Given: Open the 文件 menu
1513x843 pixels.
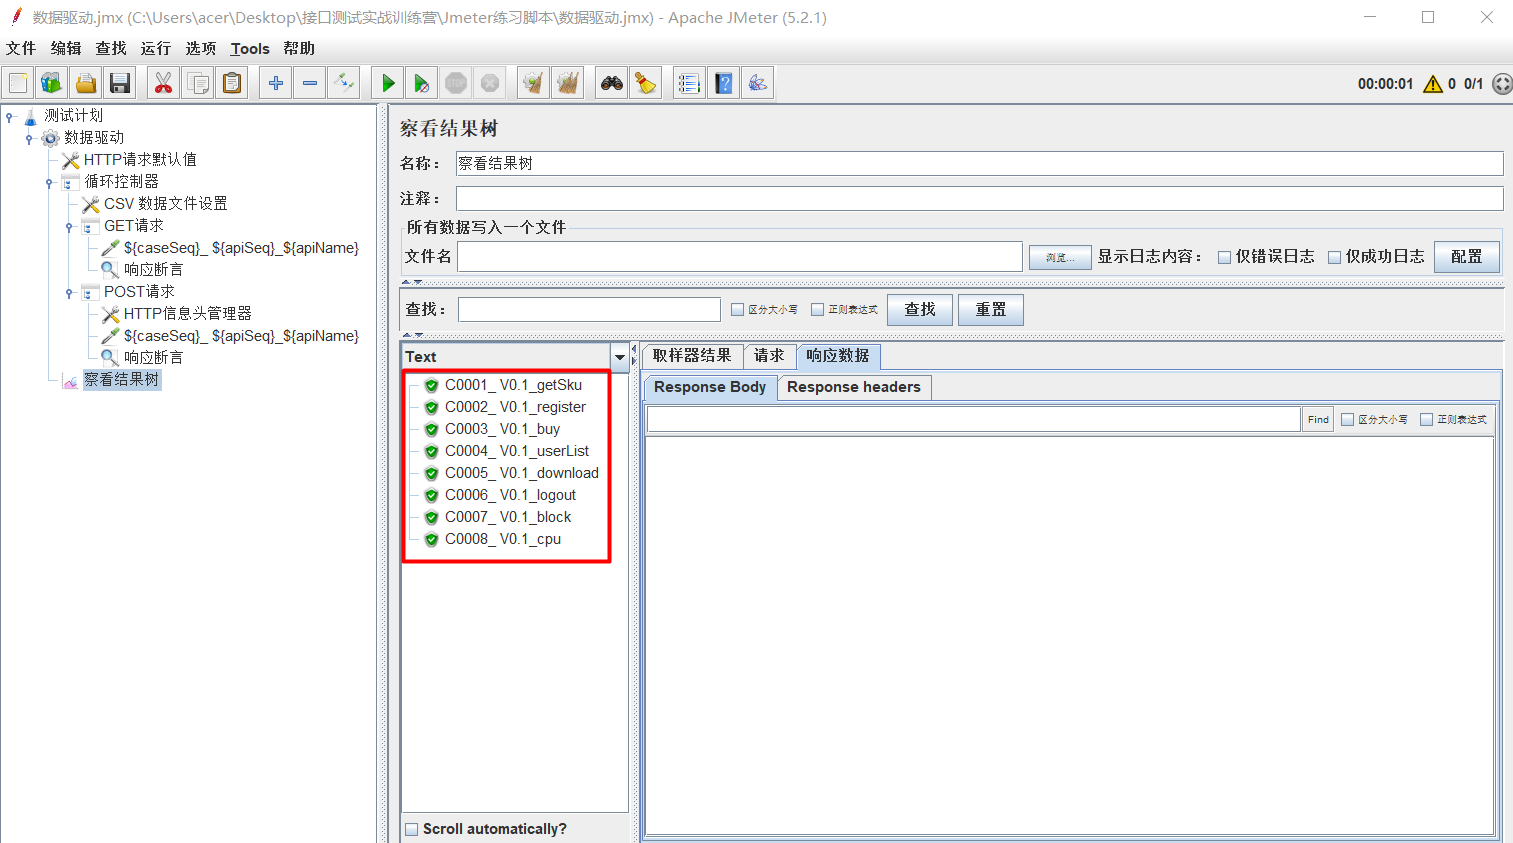Looking at the screenshot, I should (x=21, y=48).
